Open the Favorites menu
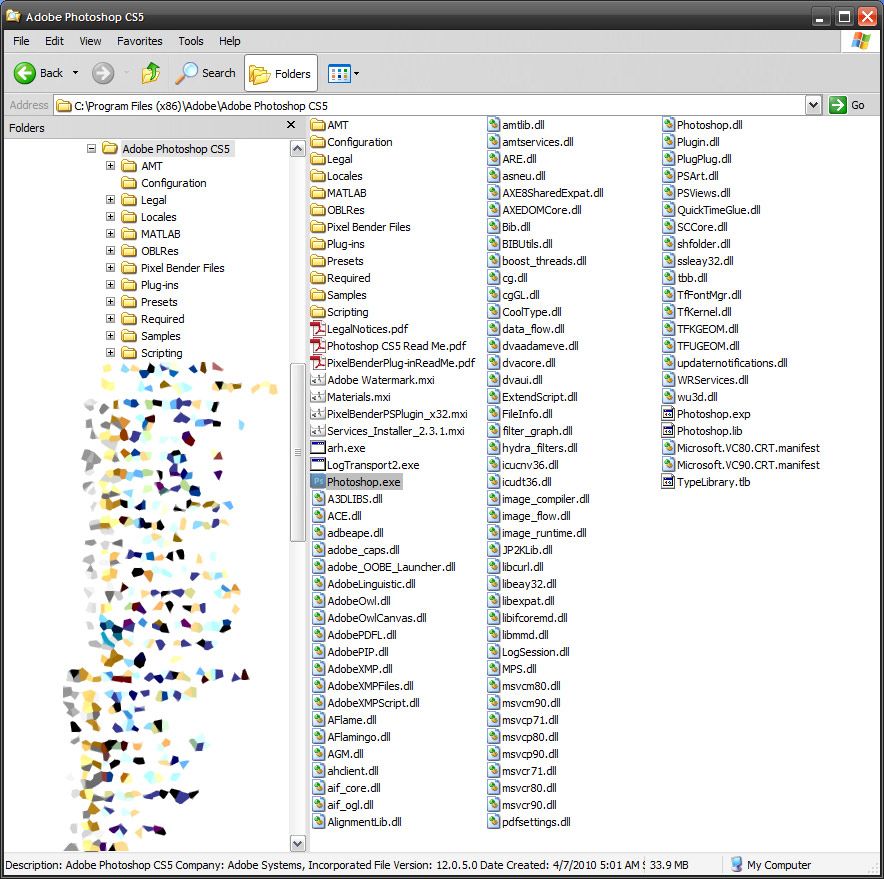 139,41
